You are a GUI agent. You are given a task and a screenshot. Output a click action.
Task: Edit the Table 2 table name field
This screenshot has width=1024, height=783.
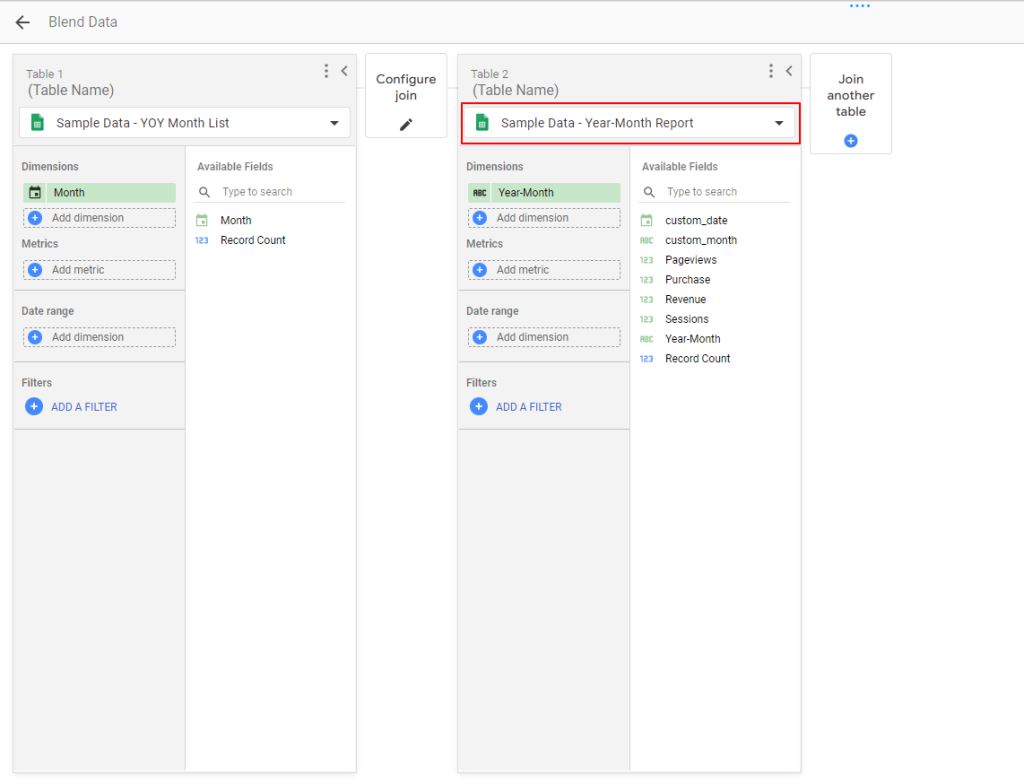(515, 90)
